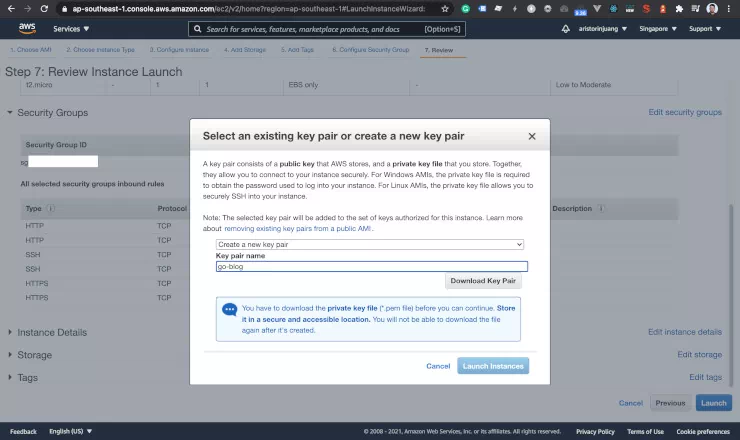The image size is (740, 440).
Task: Open the Support menu
Action: 705,29
